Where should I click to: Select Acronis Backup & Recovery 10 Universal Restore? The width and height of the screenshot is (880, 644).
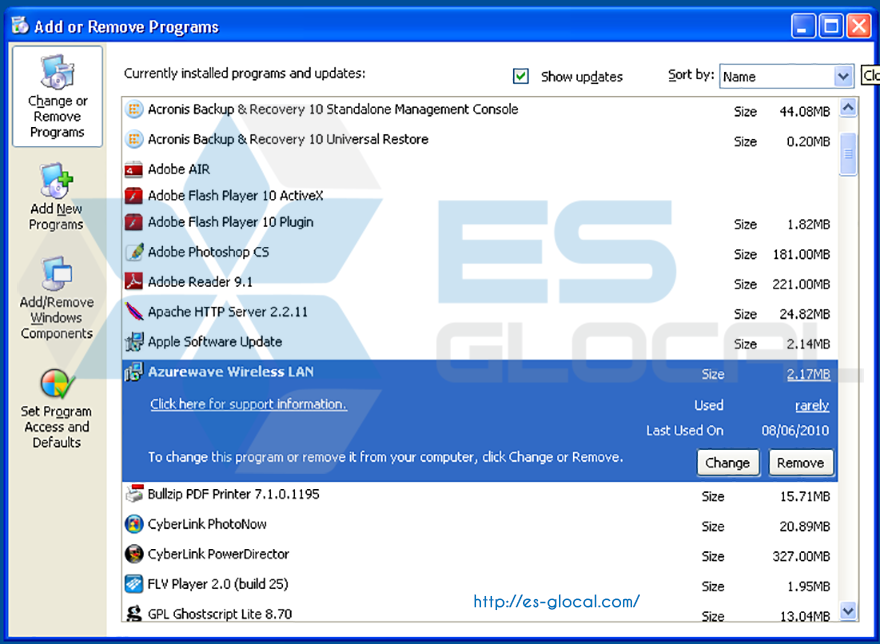point(480,139)
